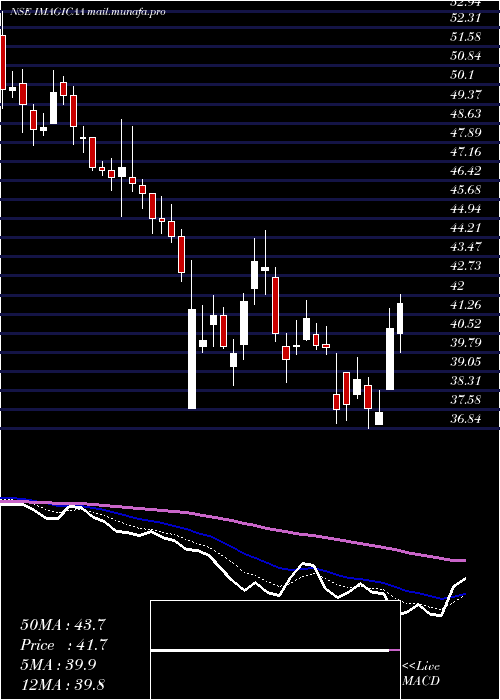Viewport: 500px width, 700px height.
Task: Select the 48.63 price axis label
Action: coord(465,113)
